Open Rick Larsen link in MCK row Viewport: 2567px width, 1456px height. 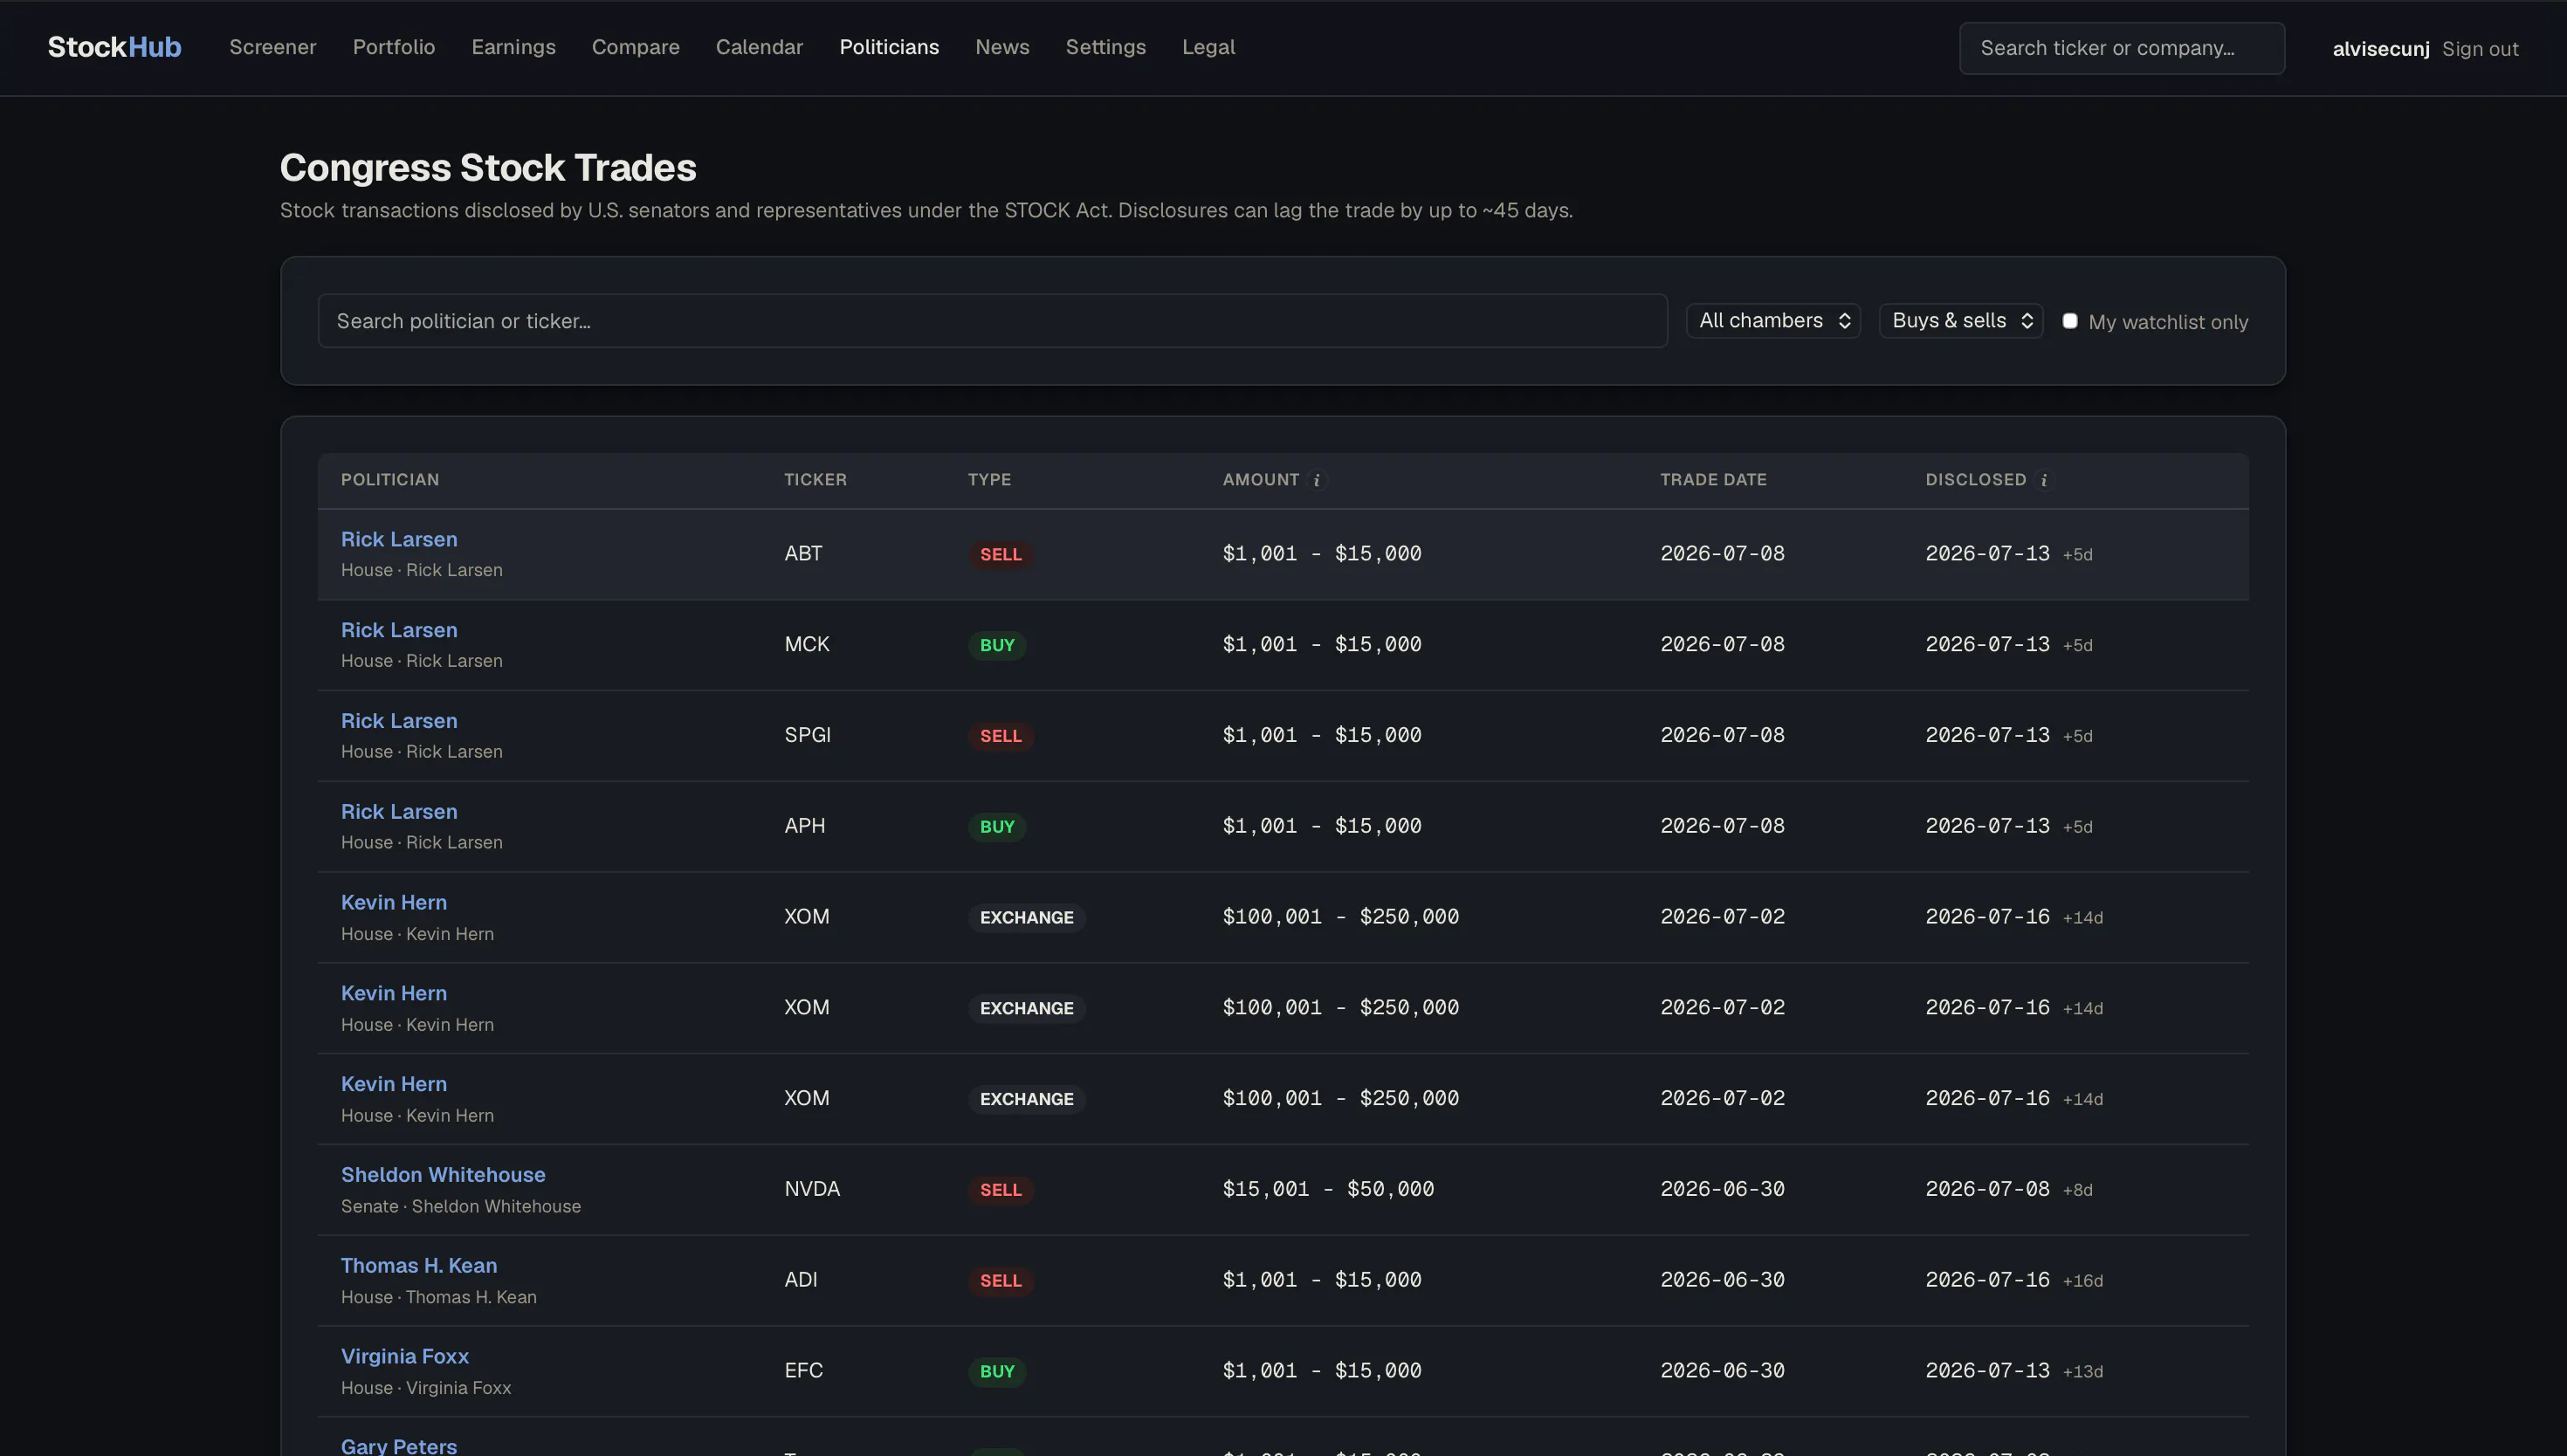[x=399, y=630]
